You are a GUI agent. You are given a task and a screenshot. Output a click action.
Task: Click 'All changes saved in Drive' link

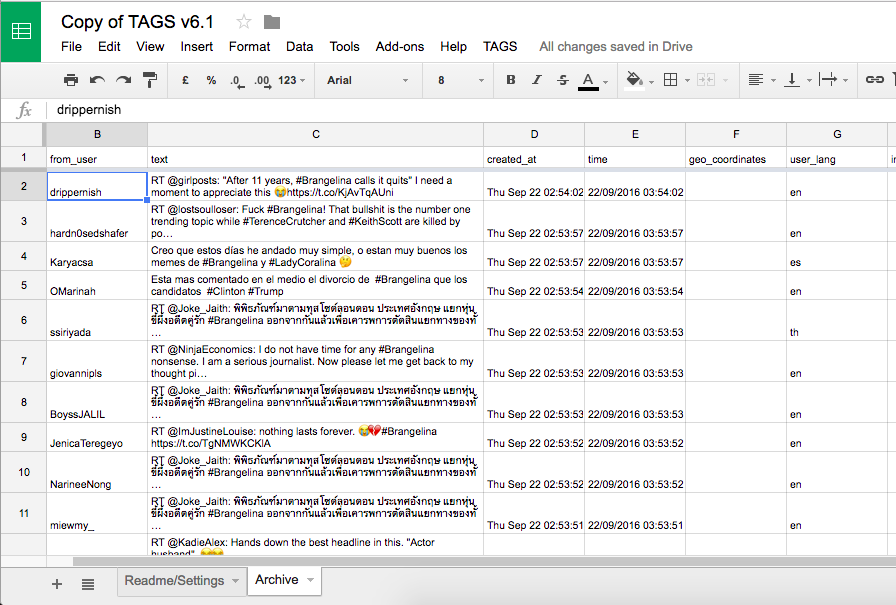pos(615,47)
